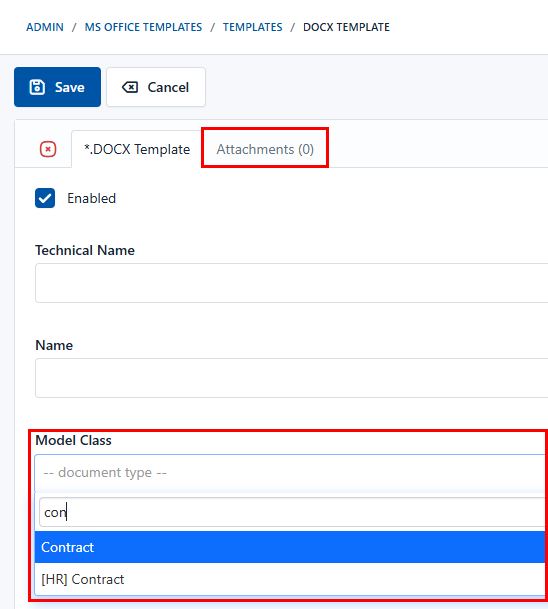
Task: Focus the Name text field
Action: [x=291, y=378]
